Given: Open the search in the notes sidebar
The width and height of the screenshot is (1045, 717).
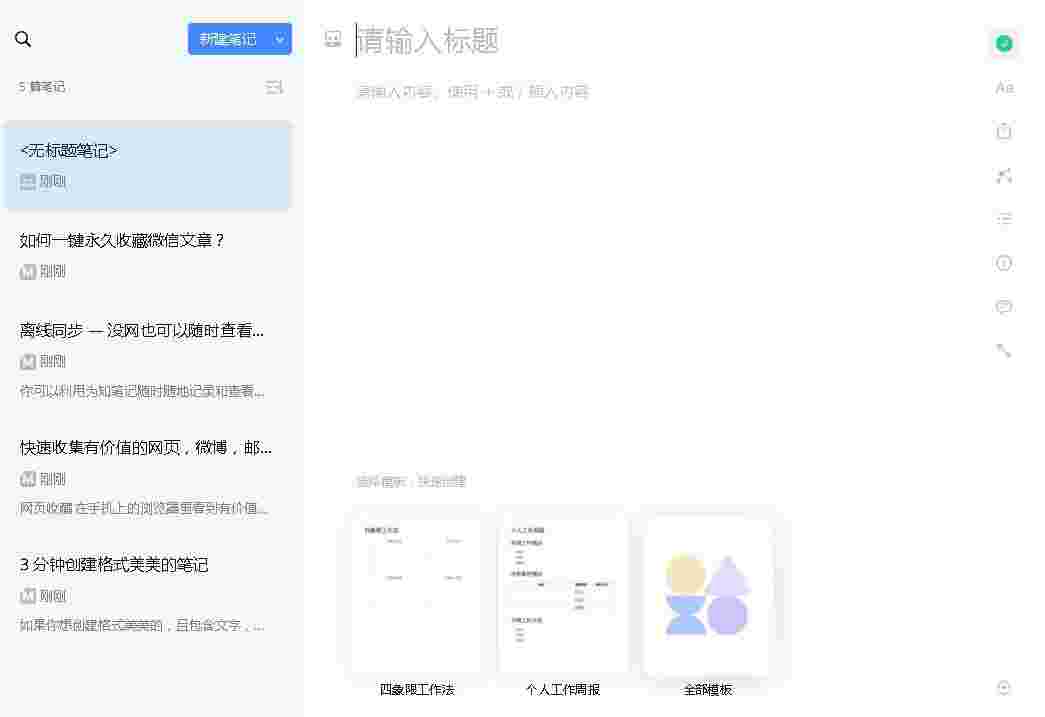Looking at the screenshot, I should point(24,38).
